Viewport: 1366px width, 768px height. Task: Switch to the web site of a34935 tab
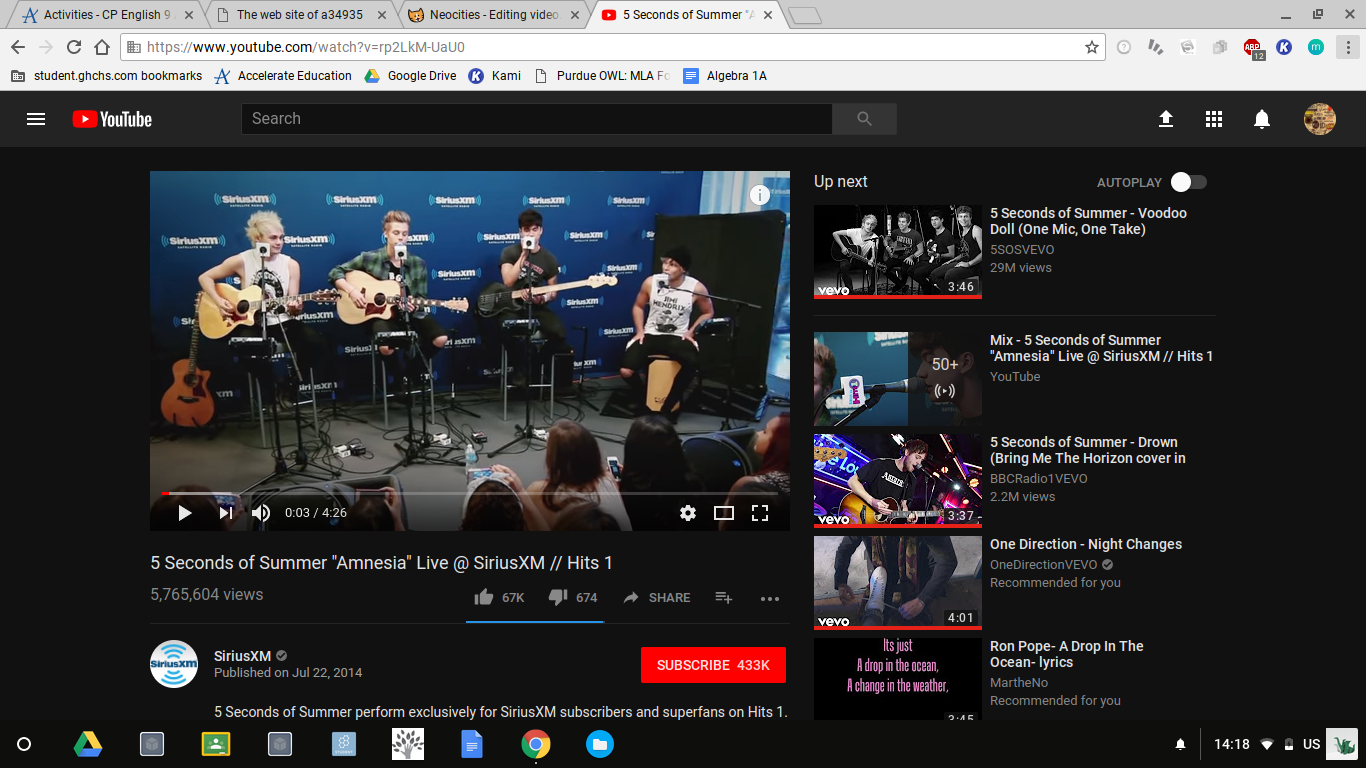click(x=300, y=15)
